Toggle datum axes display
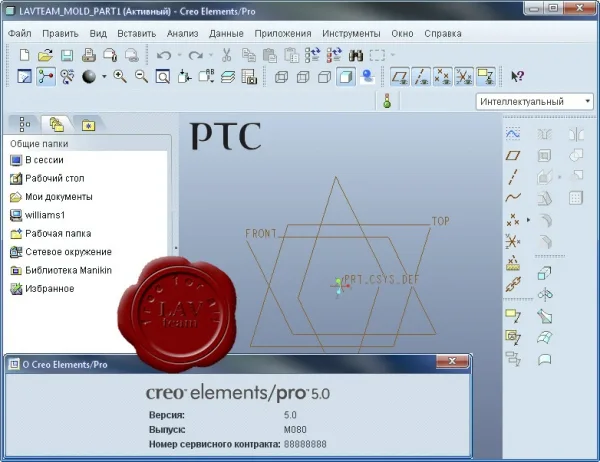The height and width of the screenshot is (462, 600). [421, 77]
